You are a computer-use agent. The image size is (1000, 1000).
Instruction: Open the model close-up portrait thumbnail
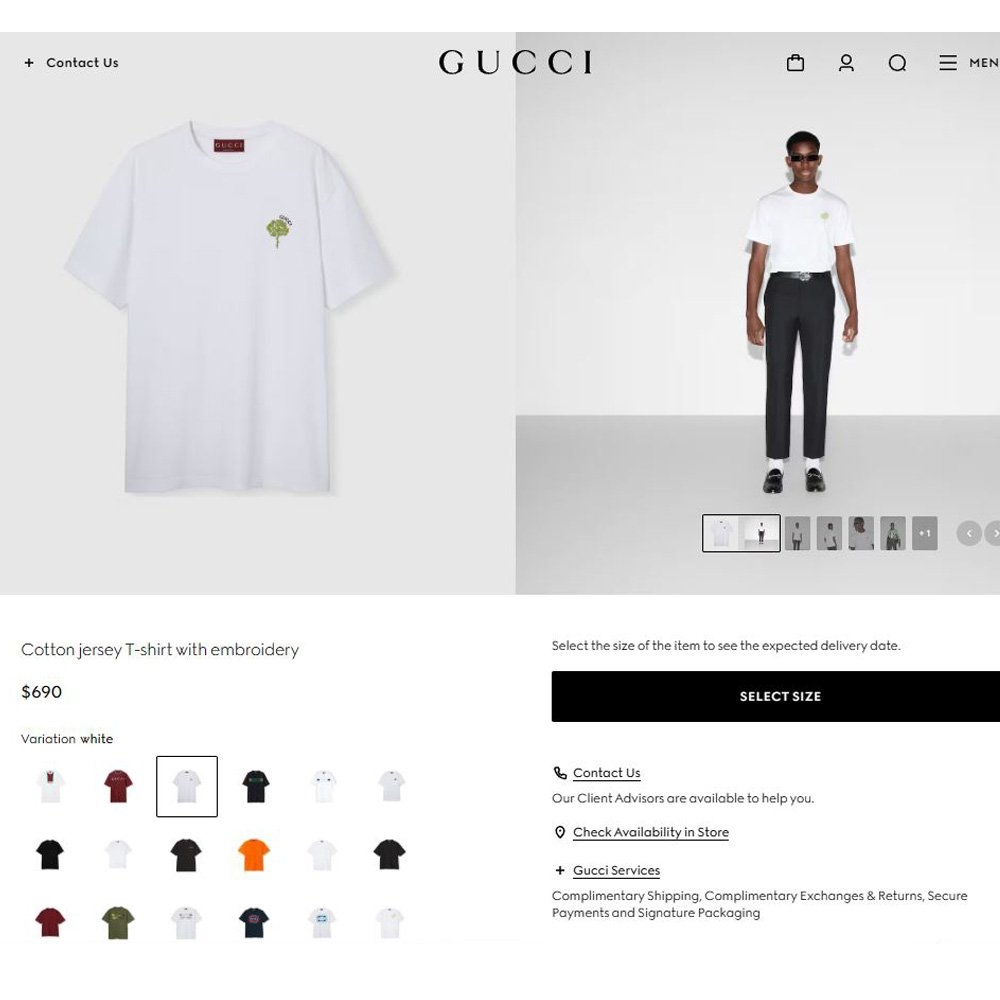tap(860, 533)
